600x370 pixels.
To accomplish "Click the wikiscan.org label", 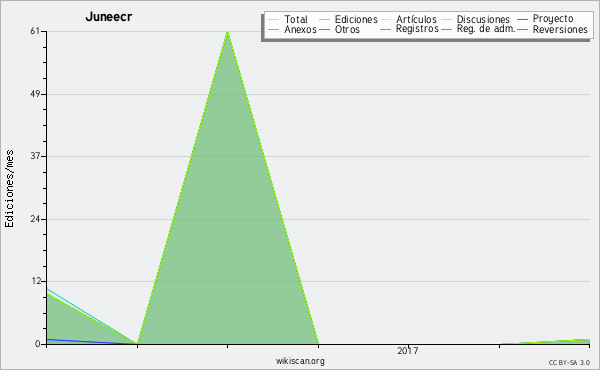I will 300,361.
